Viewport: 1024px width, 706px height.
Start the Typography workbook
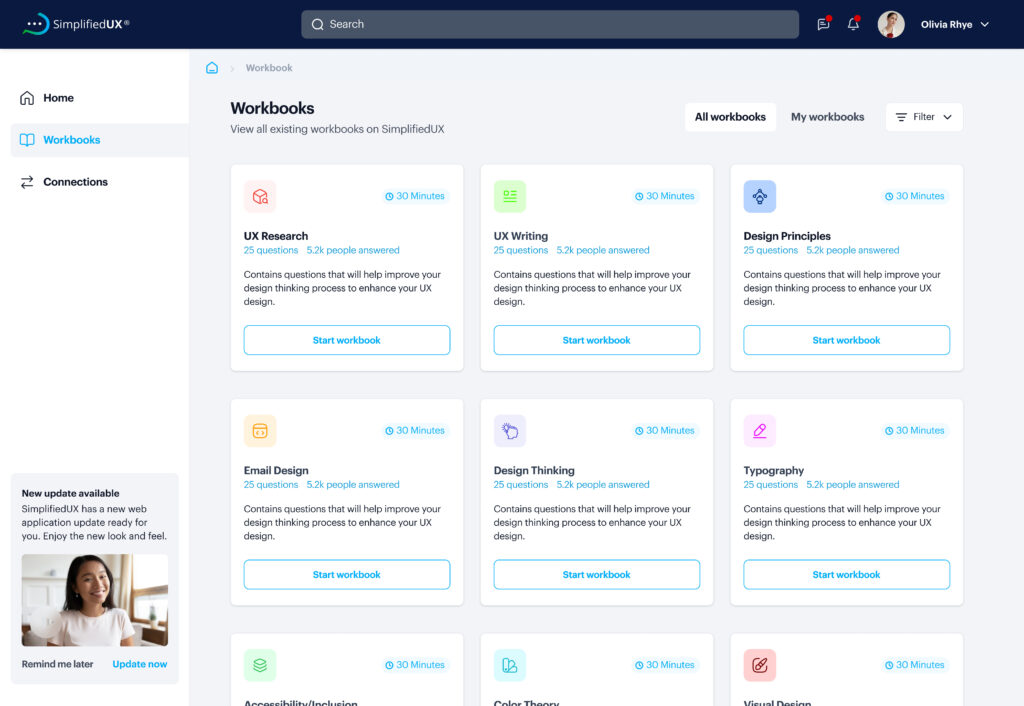(x=846, y=575)
